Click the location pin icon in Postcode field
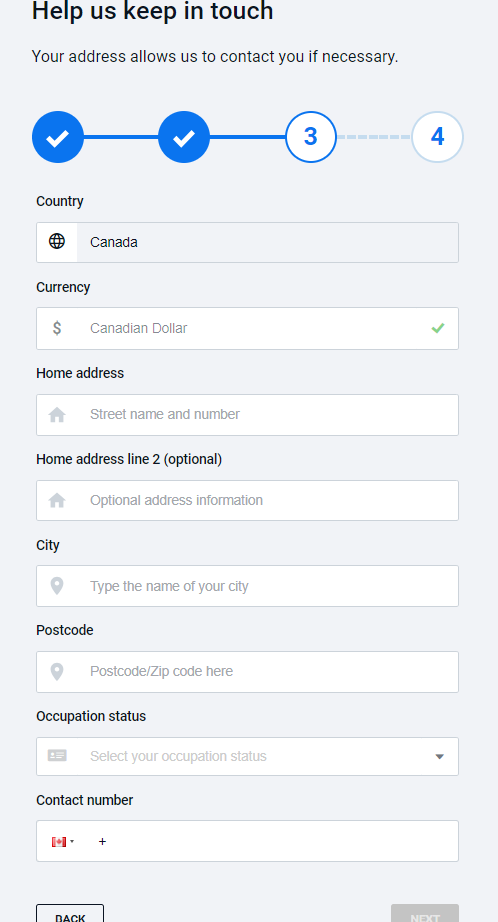 57,672
